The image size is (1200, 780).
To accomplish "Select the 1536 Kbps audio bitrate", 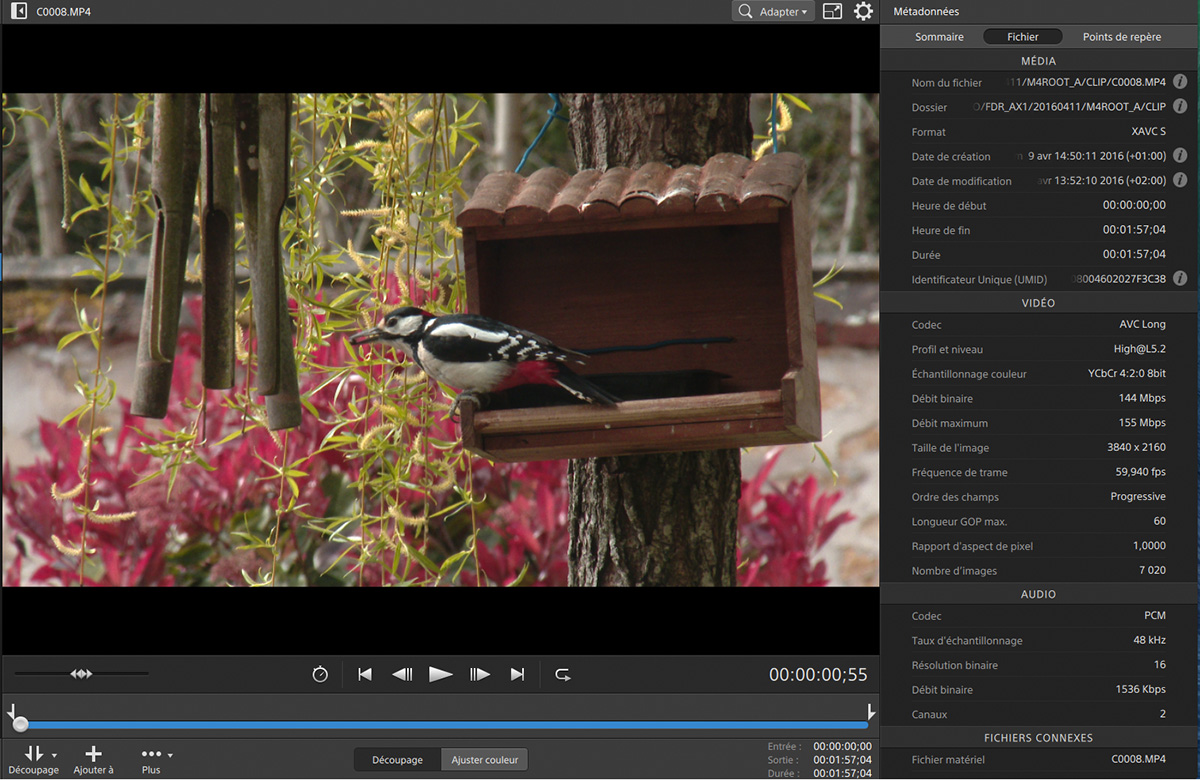I will pyautogui.click(x=1141, y=689).
